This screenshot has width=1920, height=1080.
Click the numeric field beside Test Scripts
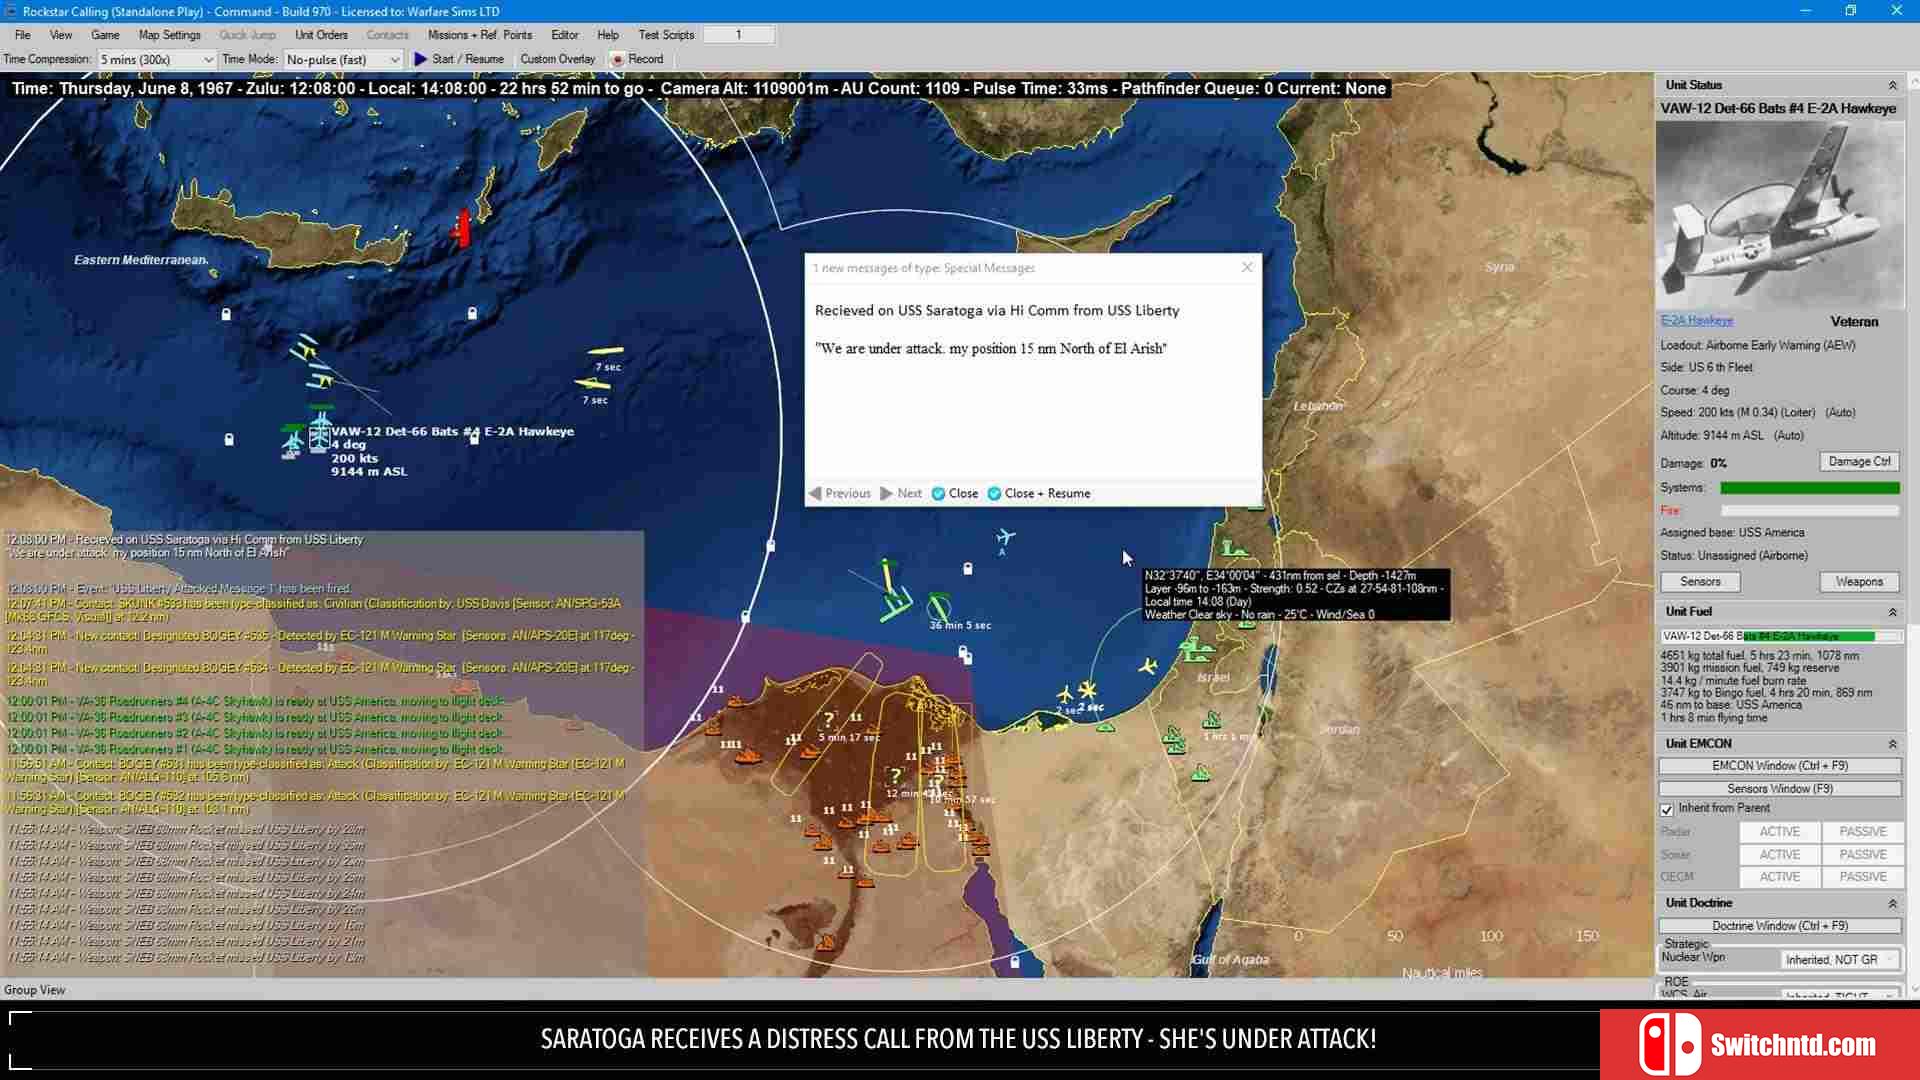pos(739,34)
